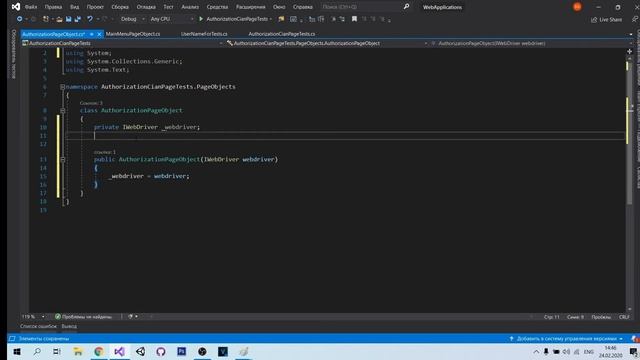Click the Task View taskbar icon
Viewport: 640px width, 360px height.
57,351
